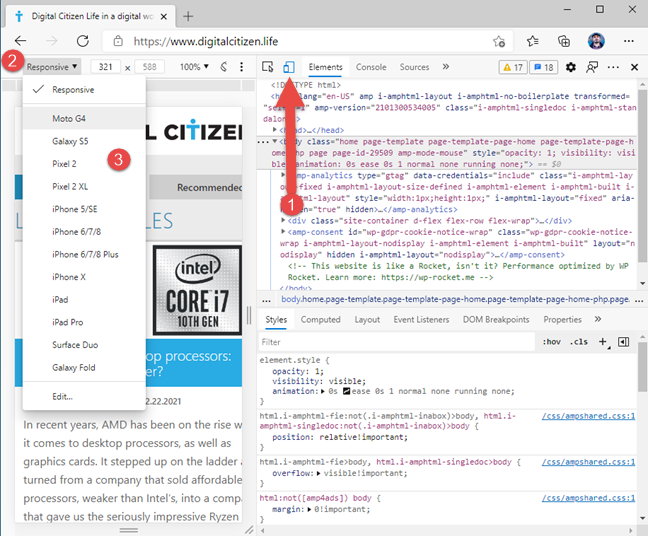Toggle .cls class editor

(579, 342)
